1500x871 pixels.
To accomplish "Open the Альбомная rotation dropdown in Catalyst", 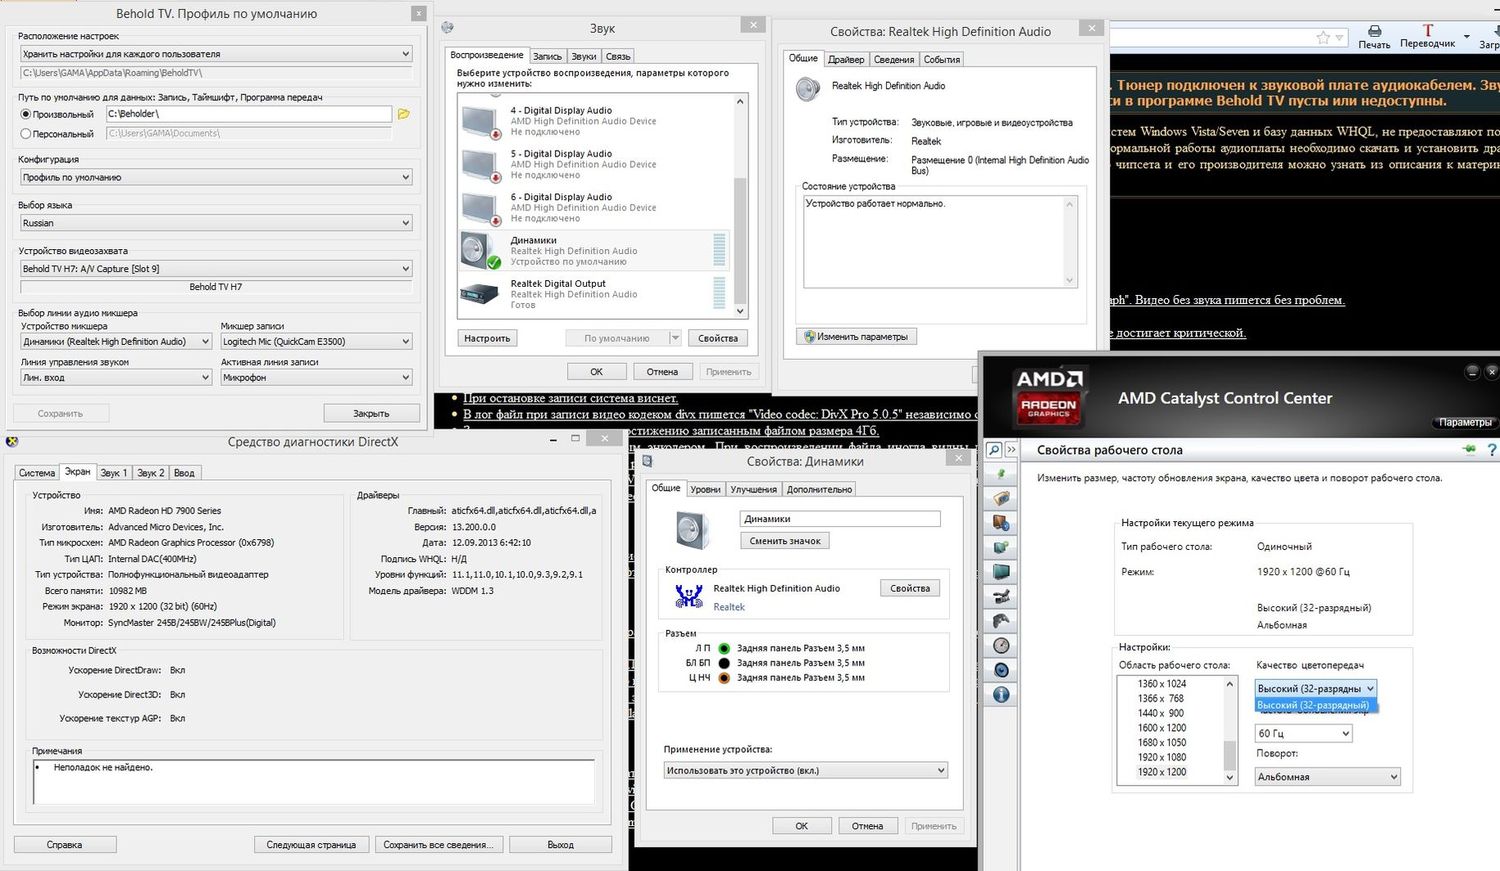I will tap(1328, 776).
